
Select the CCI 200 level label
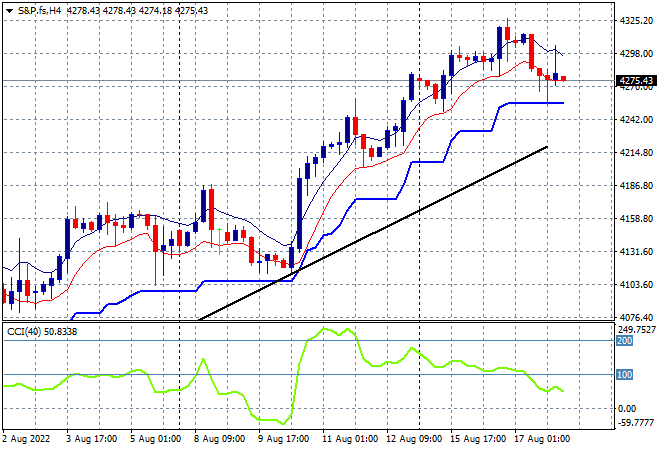[625, 341]
